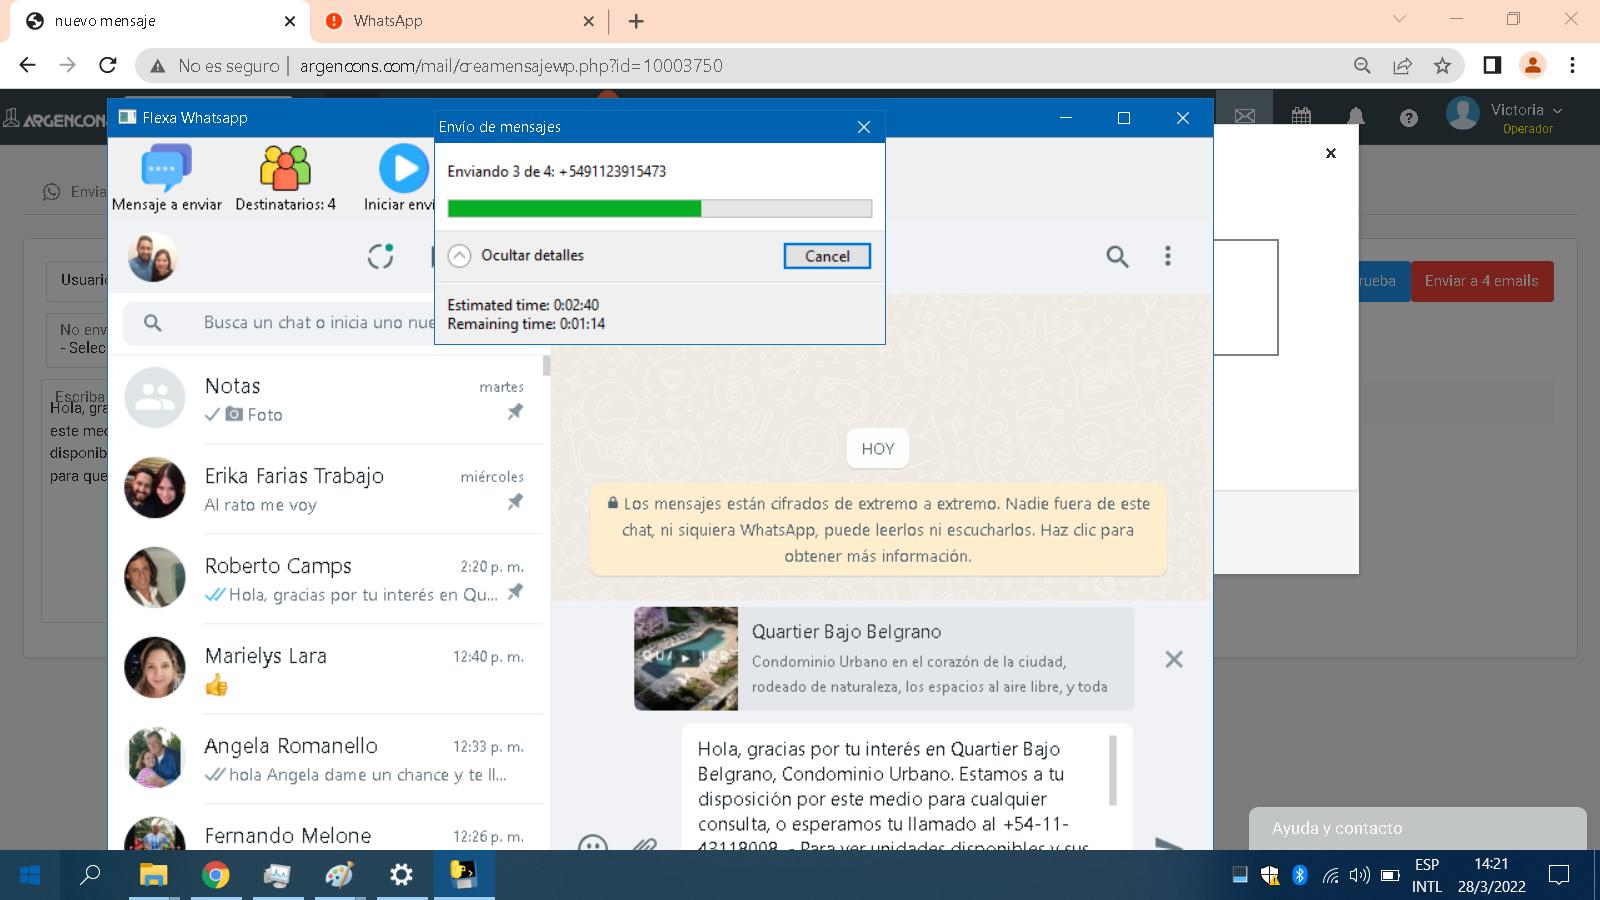
Task: Click the Quartier Bajo Belgrano preview thumbnail
Action: [x=686, y=658]
